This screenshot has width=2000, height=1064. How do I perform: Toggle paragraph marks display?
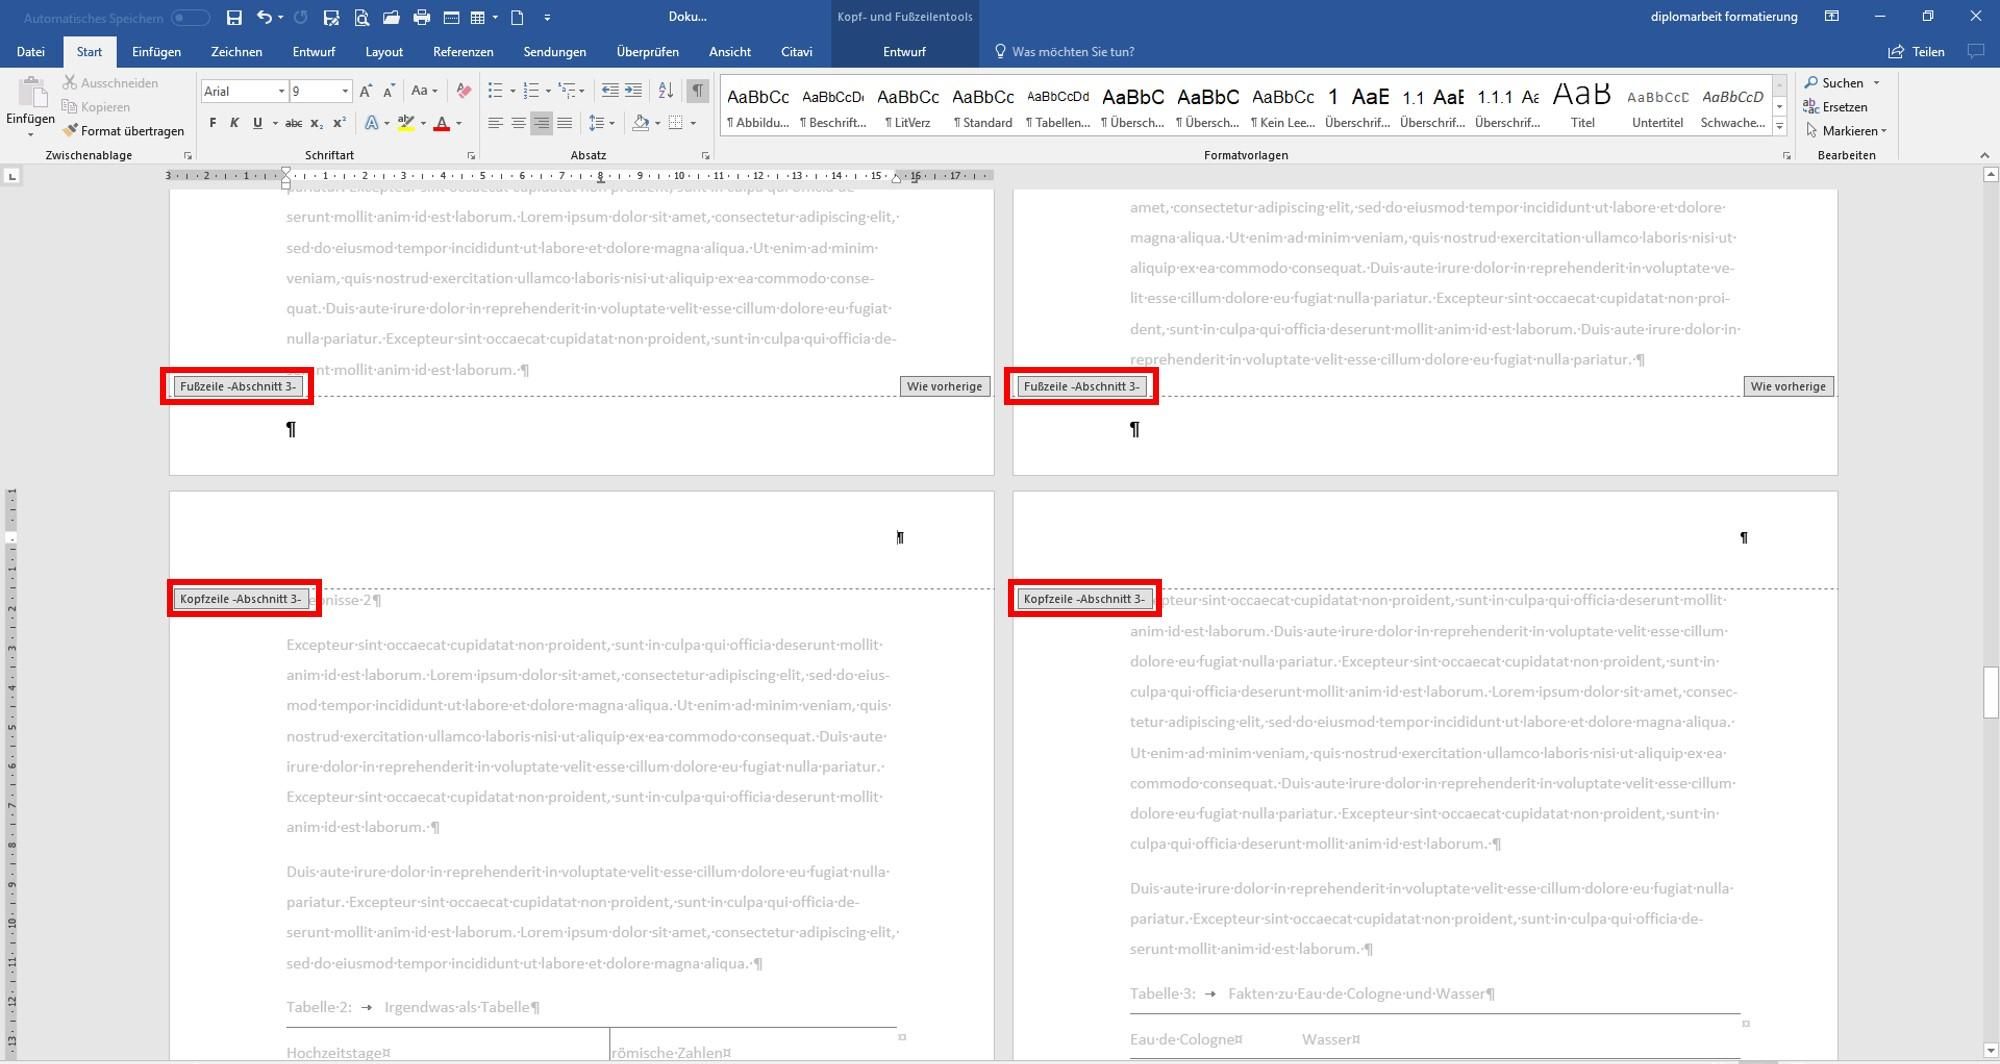pos(697,91)
